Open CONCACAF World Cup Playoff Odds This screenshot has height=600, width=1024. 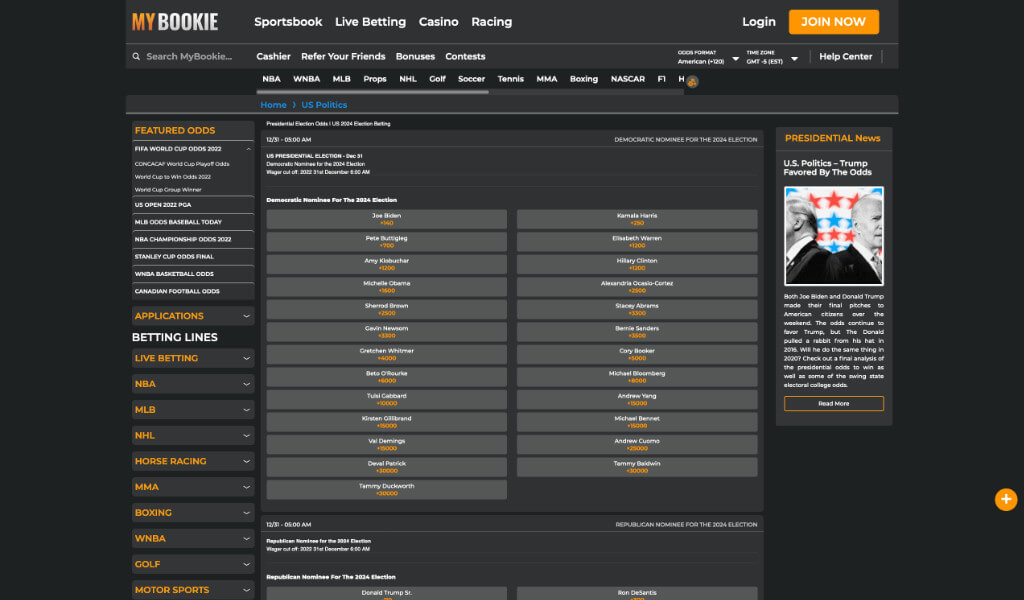click(x=182, y=164)
